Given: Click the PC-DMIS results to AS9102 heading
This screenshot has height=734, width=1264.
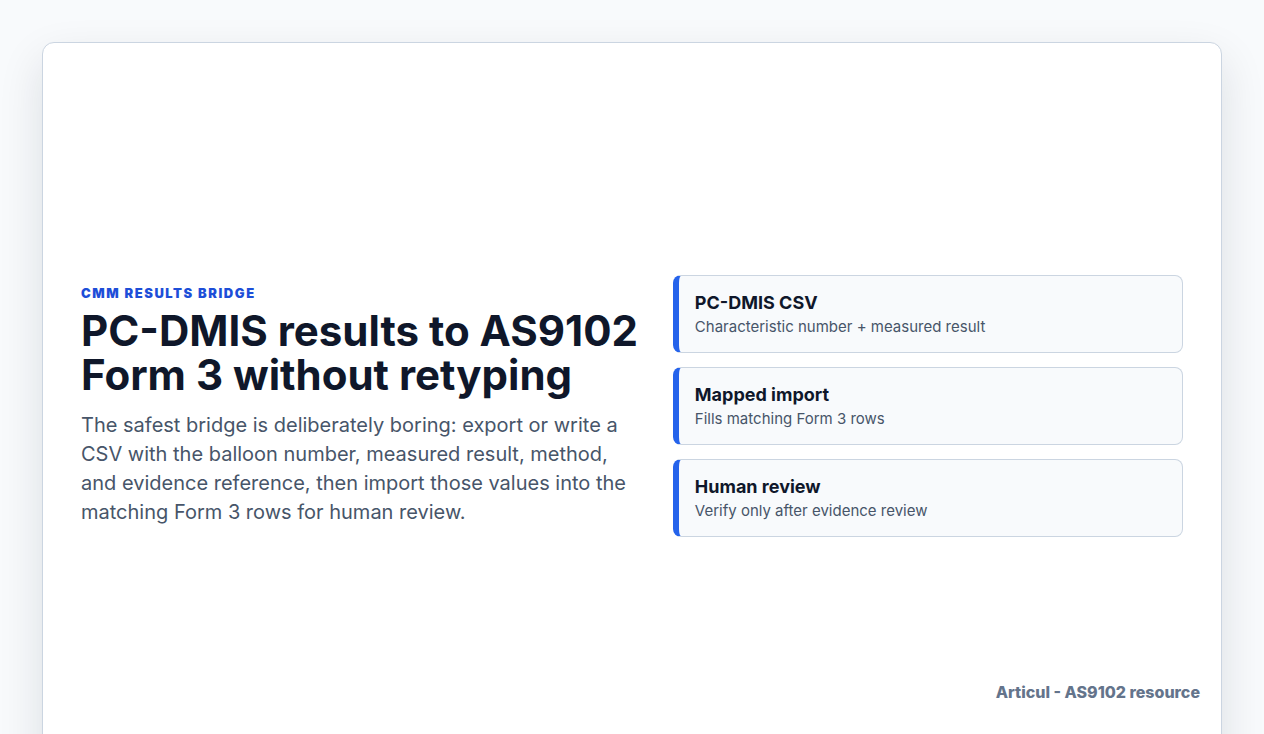Looking at the screenshot, I should 359,353.
